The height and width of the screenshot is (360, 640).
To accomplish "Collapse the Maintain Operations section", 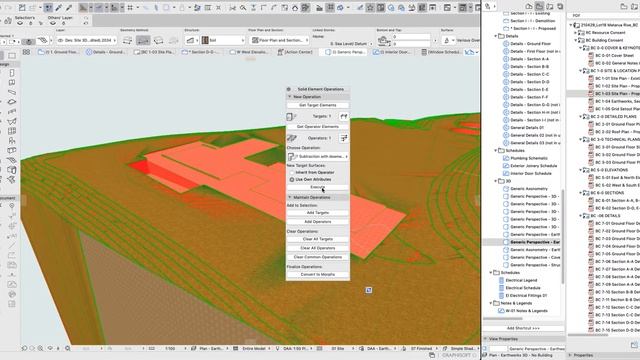I will [290, 197].
